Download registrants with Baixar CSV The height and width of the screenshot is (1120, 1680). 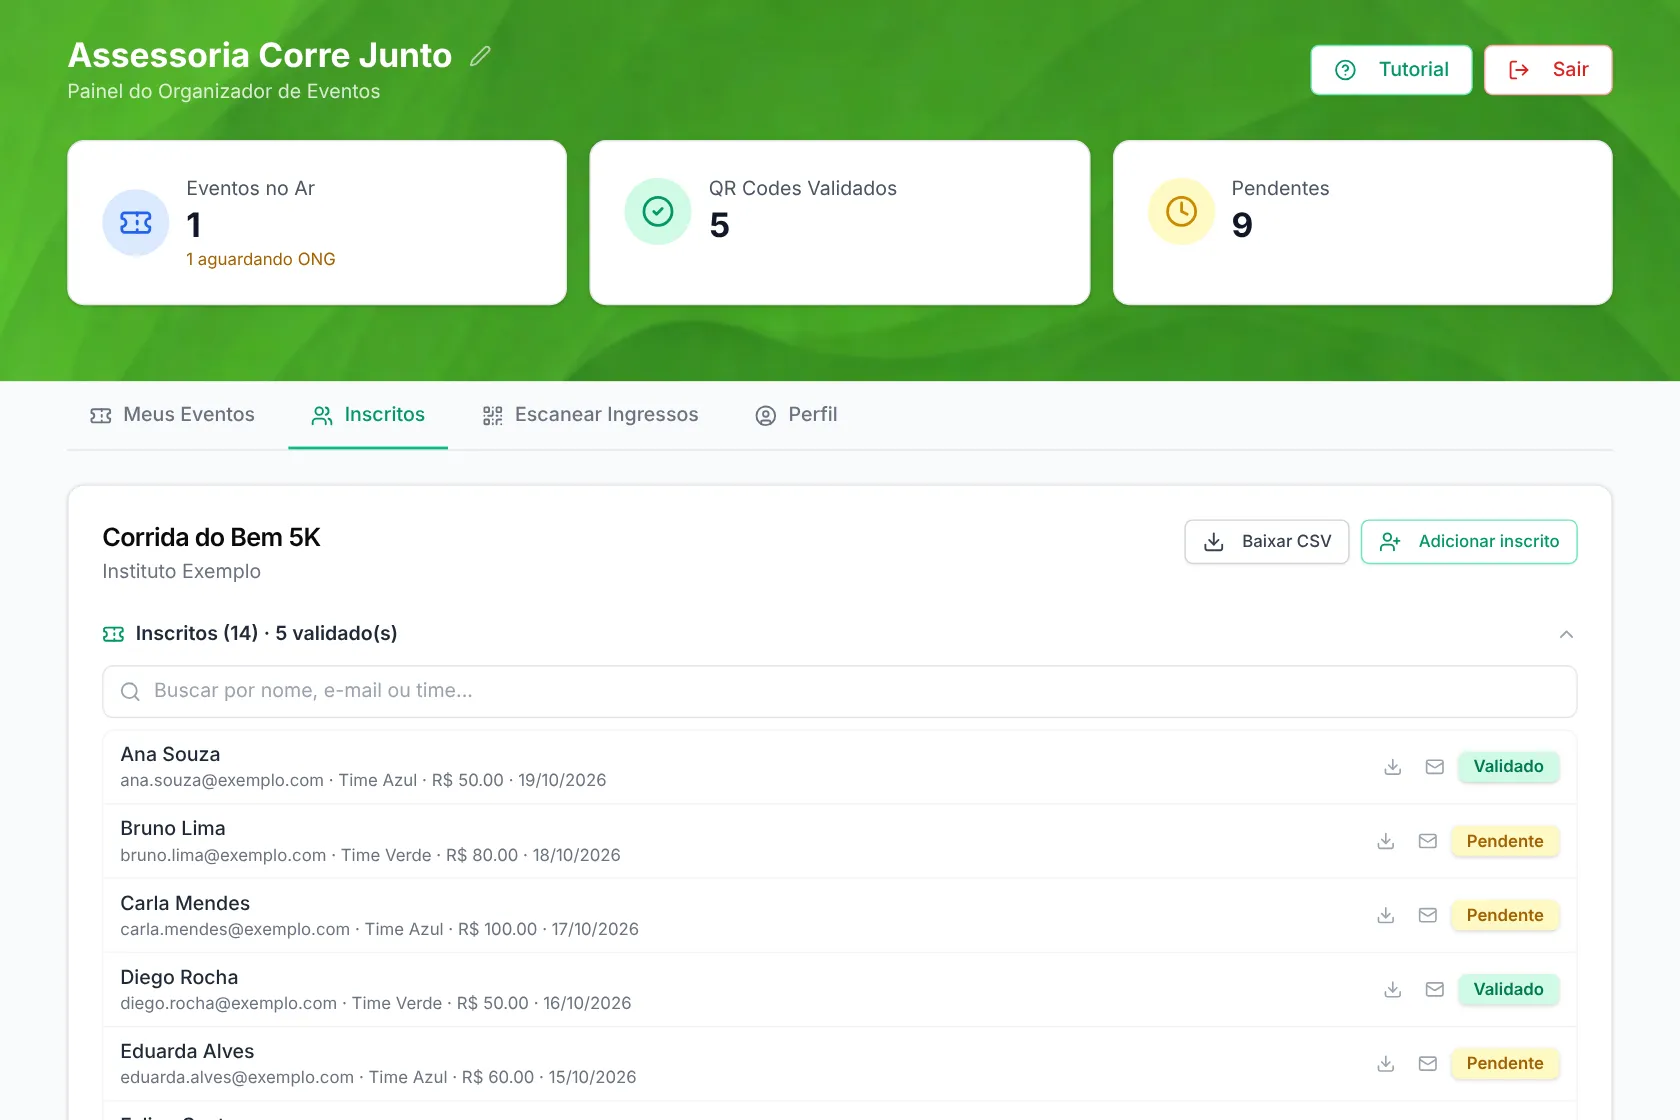(x=1267, y=542)
